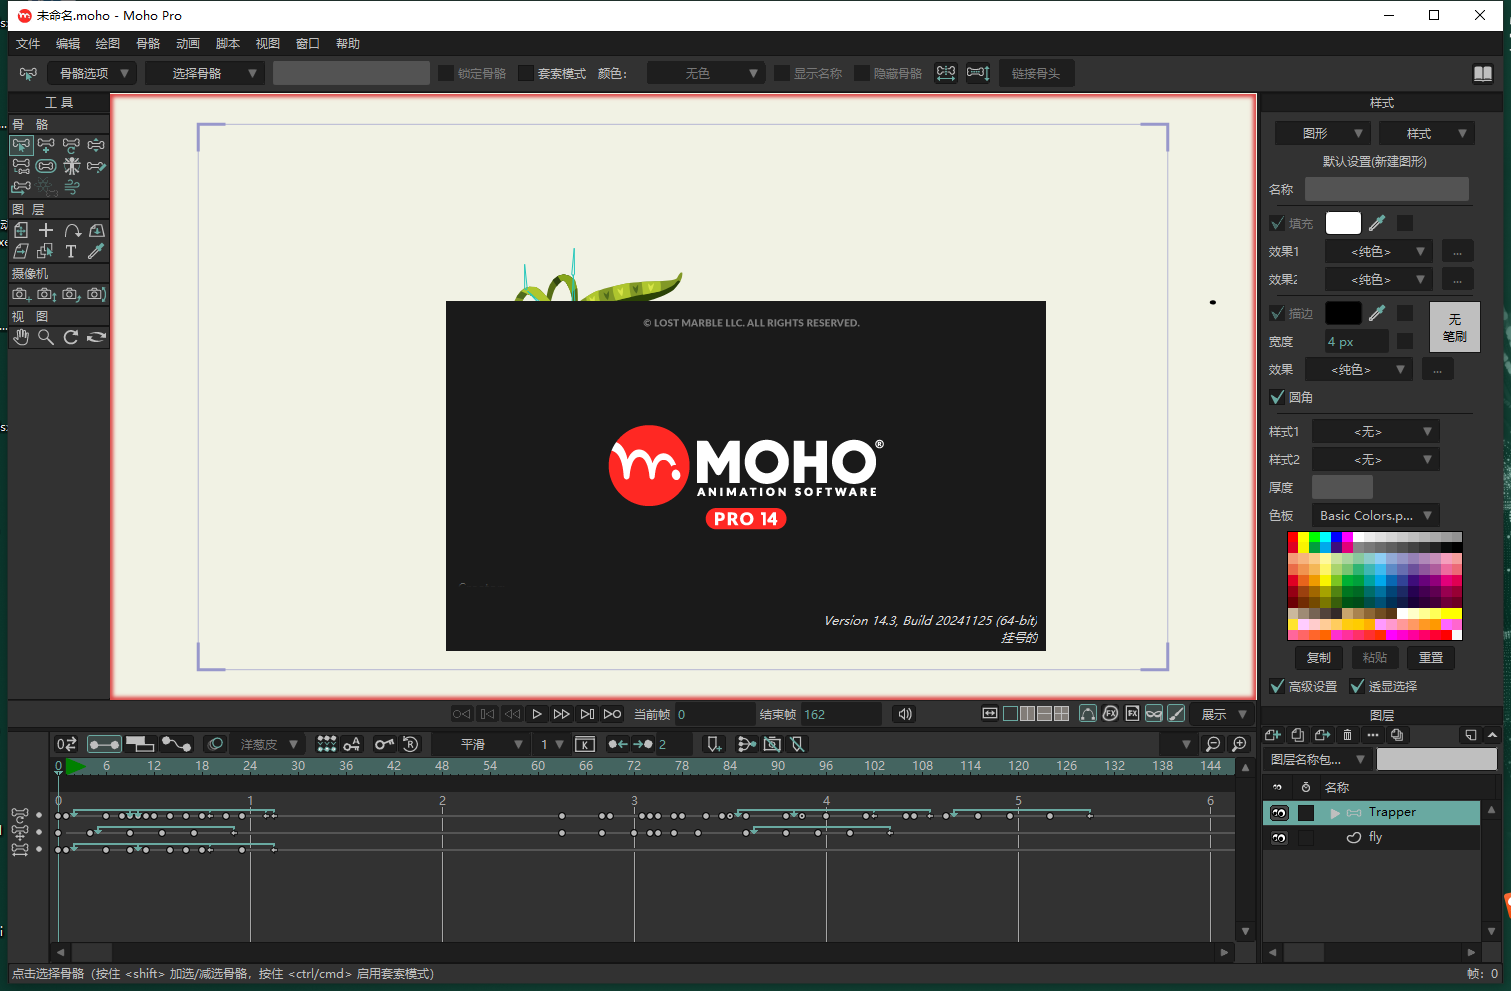Choose the Bone Strength tool with oval outline
1511x991 pixels.
pyautogui.click(x=46, y=166)
